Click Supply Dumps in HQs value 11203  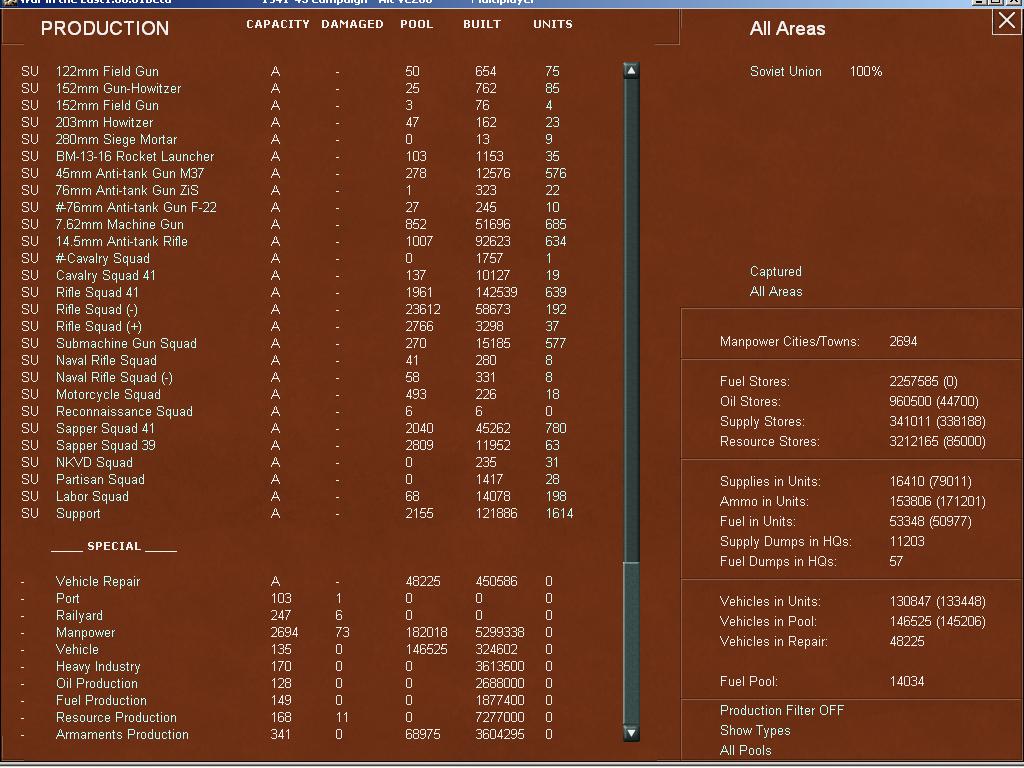907,541
